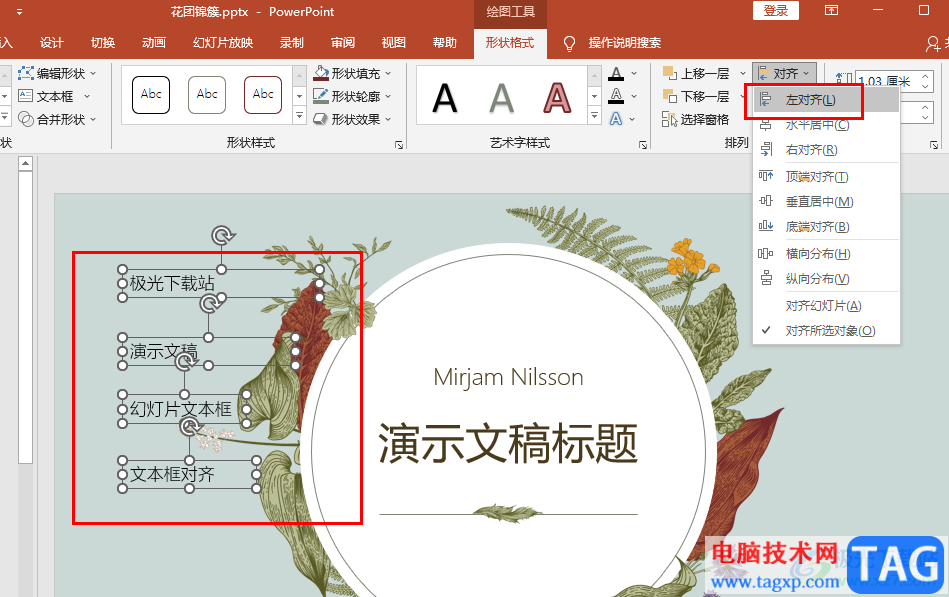
Task: Click the share person icon at ribbon right
Action: pos(933,43)
